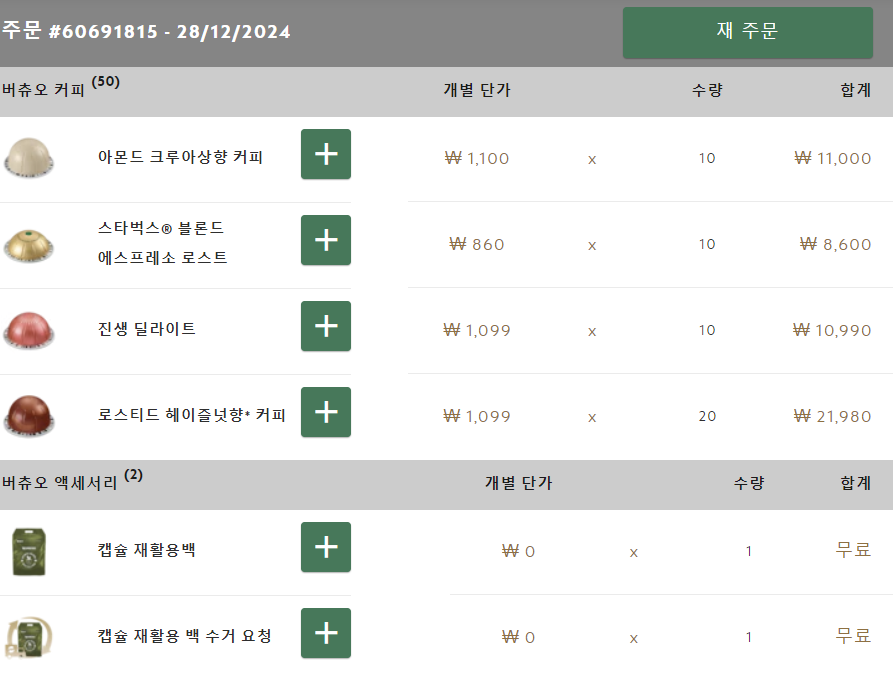Screen dimensions: 893x680
Task: Select the 진생 딜라이트 product name
Action: tap(147, 329)
